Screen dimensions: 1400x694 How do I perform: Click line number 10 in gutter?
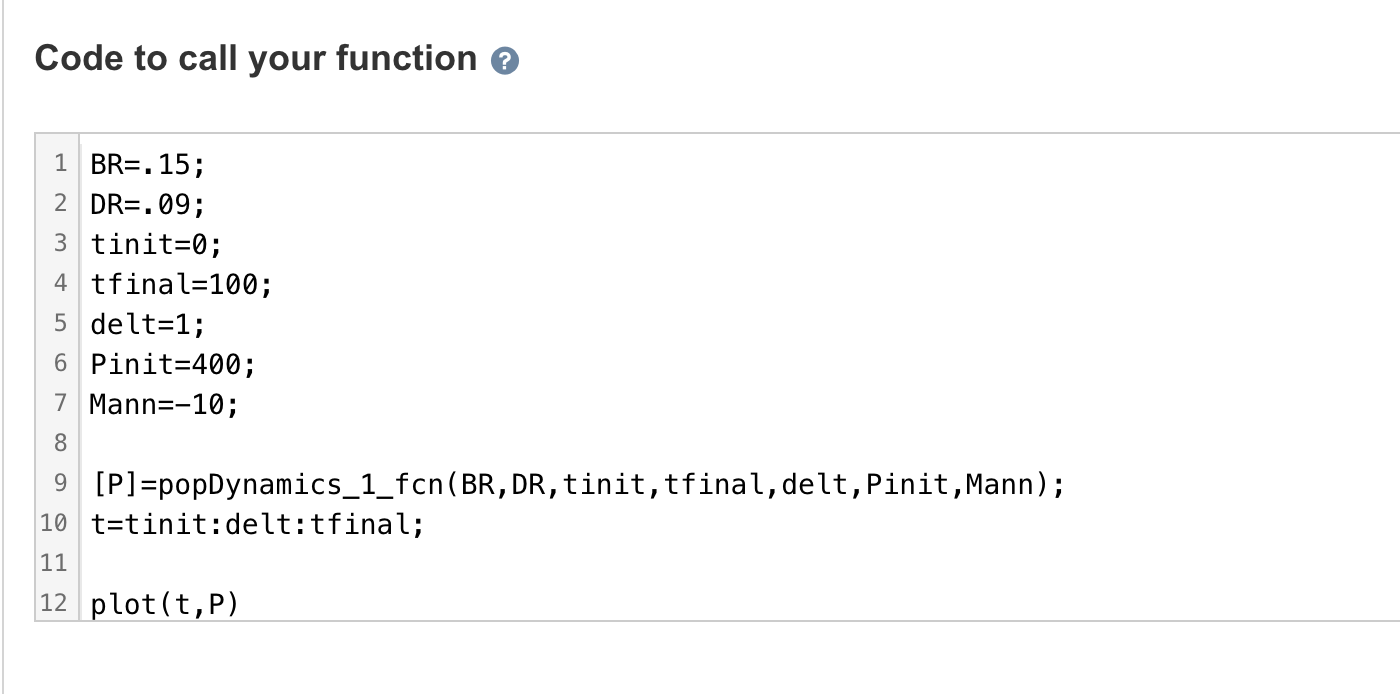pyautogui.click(x=54, y=525)
